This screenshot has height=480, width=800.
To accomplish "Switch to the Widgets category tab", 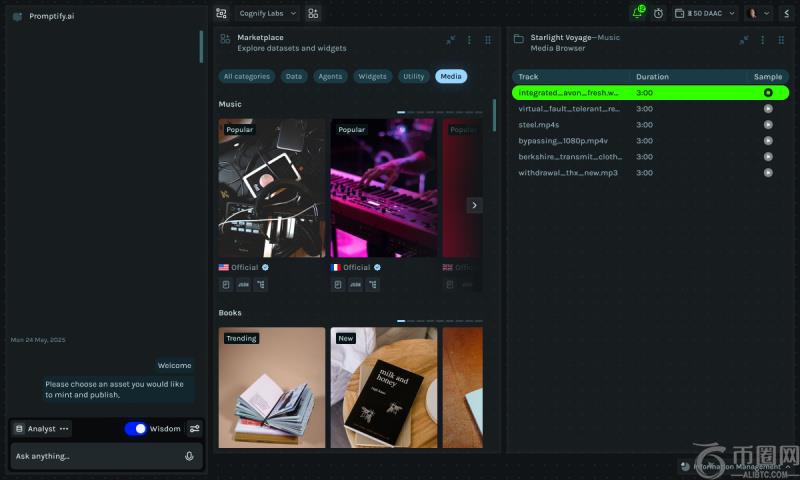I will [372, 76].
